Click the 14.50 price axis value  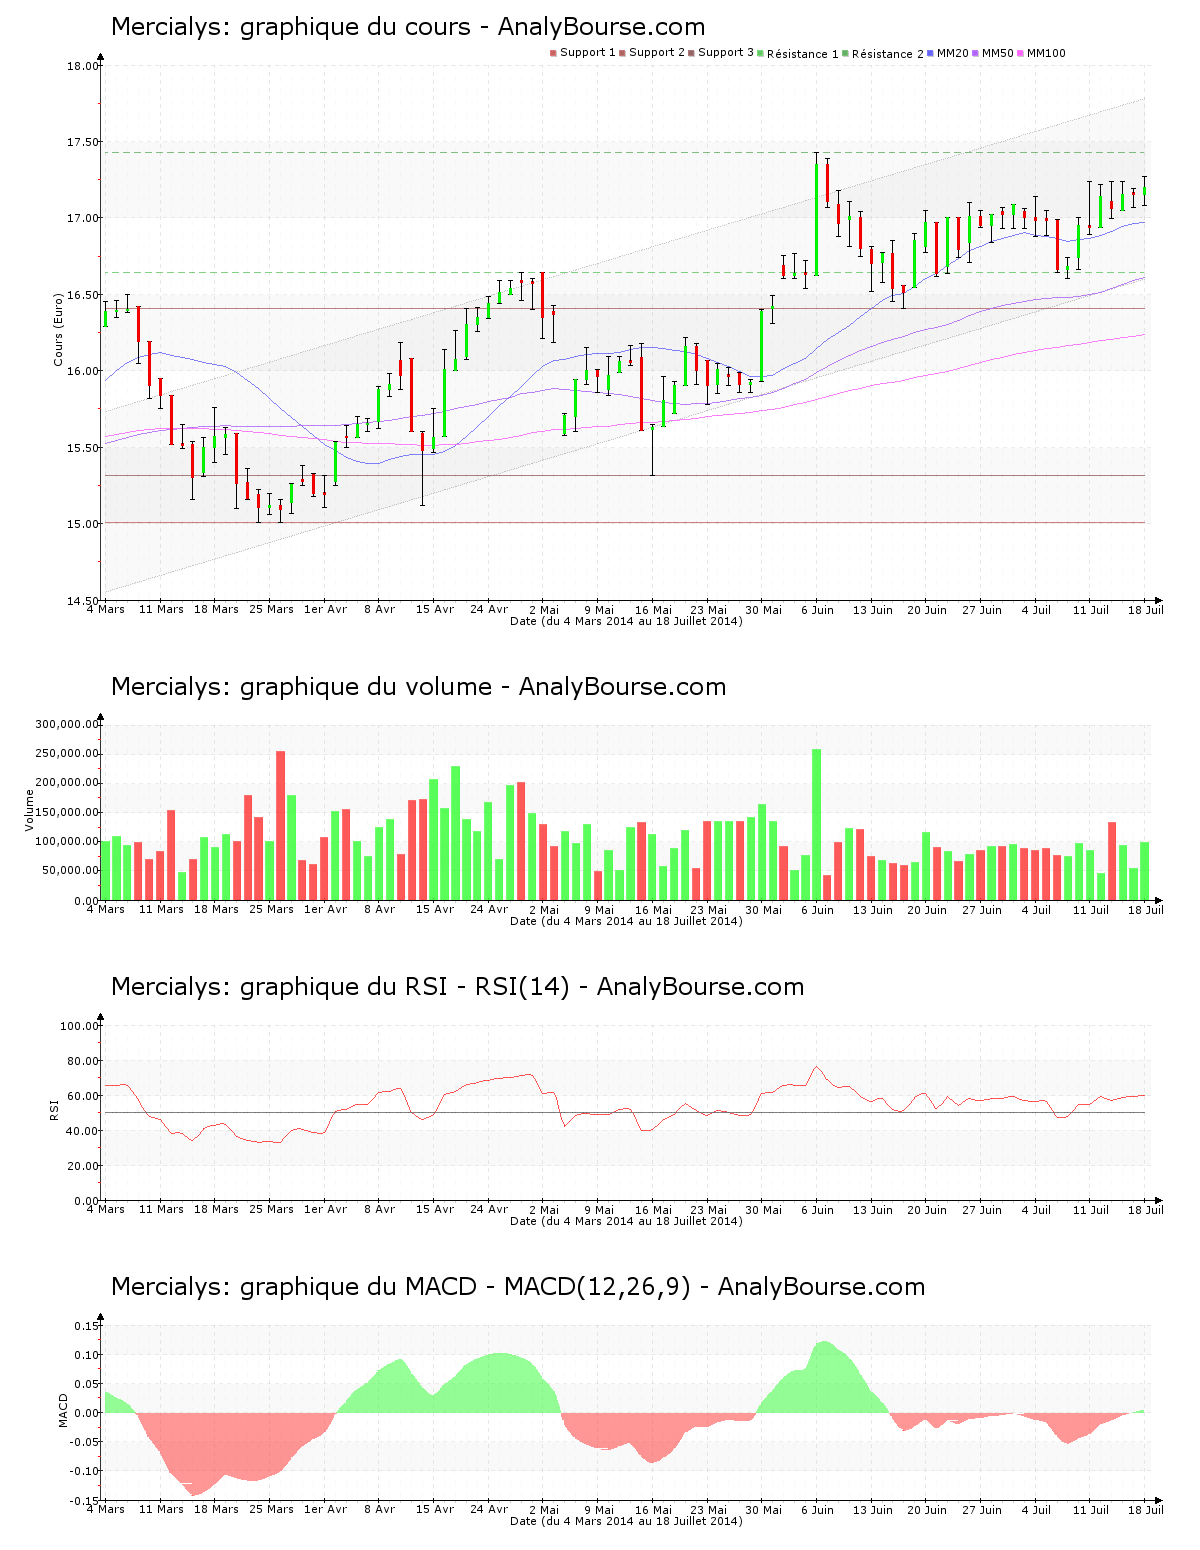[x=83, y=600]
